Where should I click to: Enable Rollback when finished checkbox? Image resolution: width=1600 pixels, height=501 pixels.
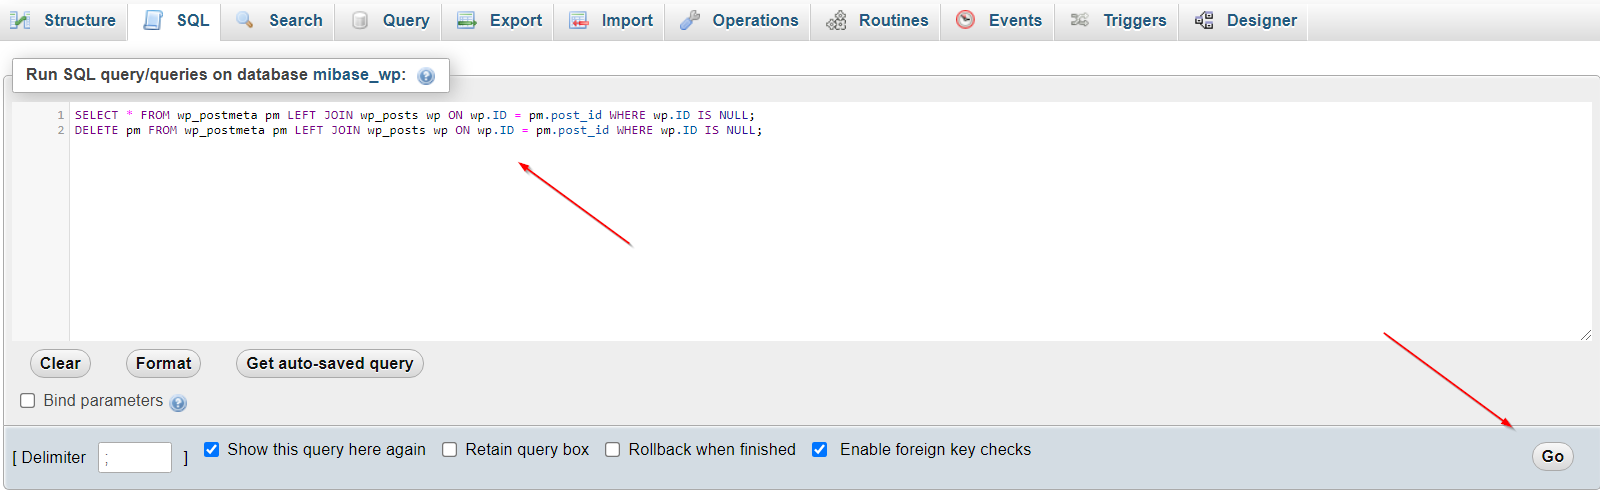coord(613,449)
